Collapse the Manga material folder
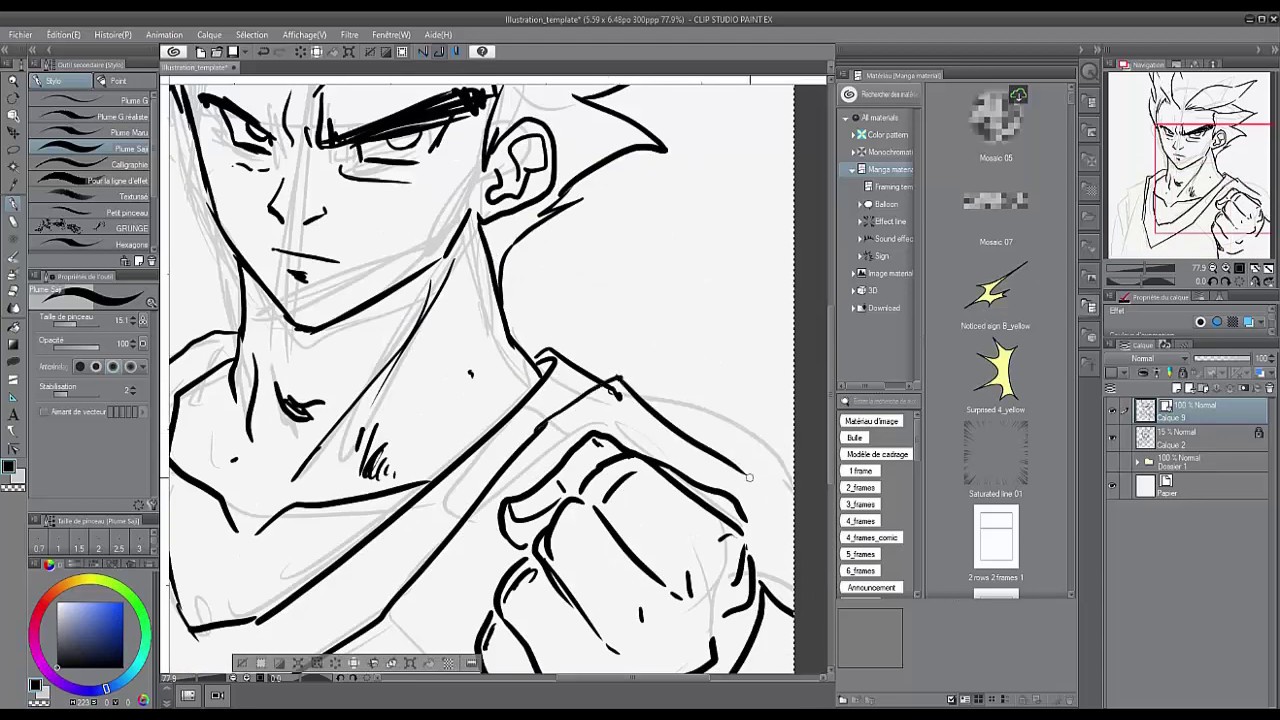Image resolution: width=1280 pixels, height=720 pixels. [853, 169]
